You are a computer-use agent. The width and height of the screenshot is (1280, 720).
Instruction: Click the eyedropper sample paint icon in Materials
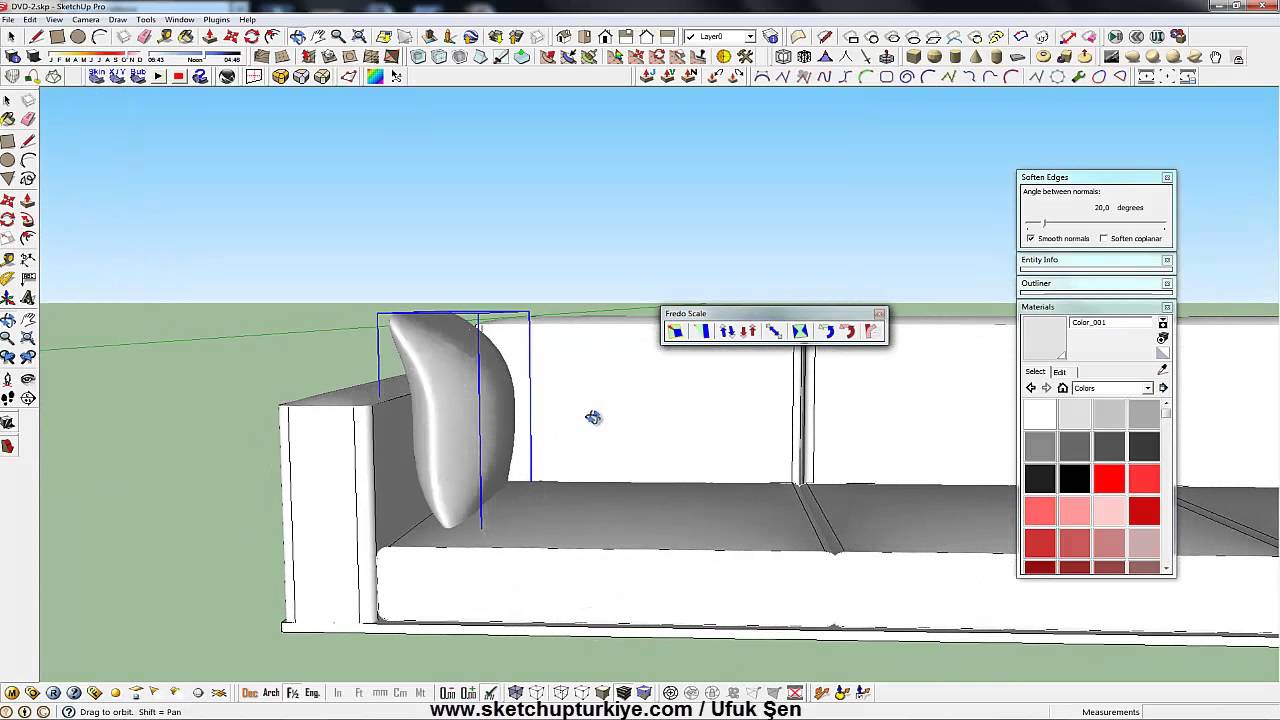[x=1162, y=370]
